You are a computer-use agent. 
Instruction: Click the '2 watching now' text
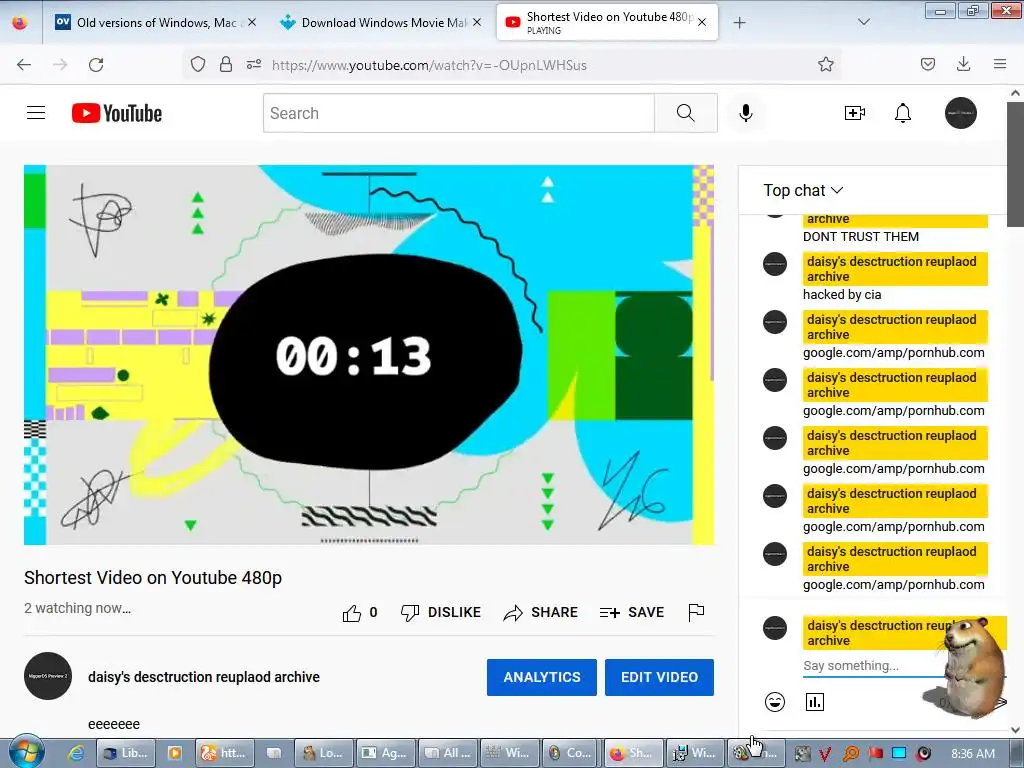pos(77,609)
